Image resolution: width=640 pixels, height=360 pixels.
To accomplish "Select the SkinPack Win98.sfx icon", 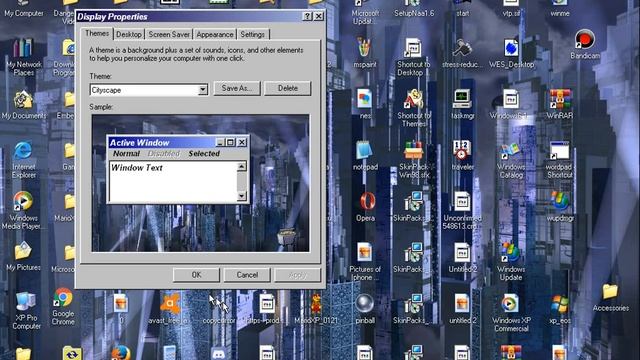I will (413, 159).
